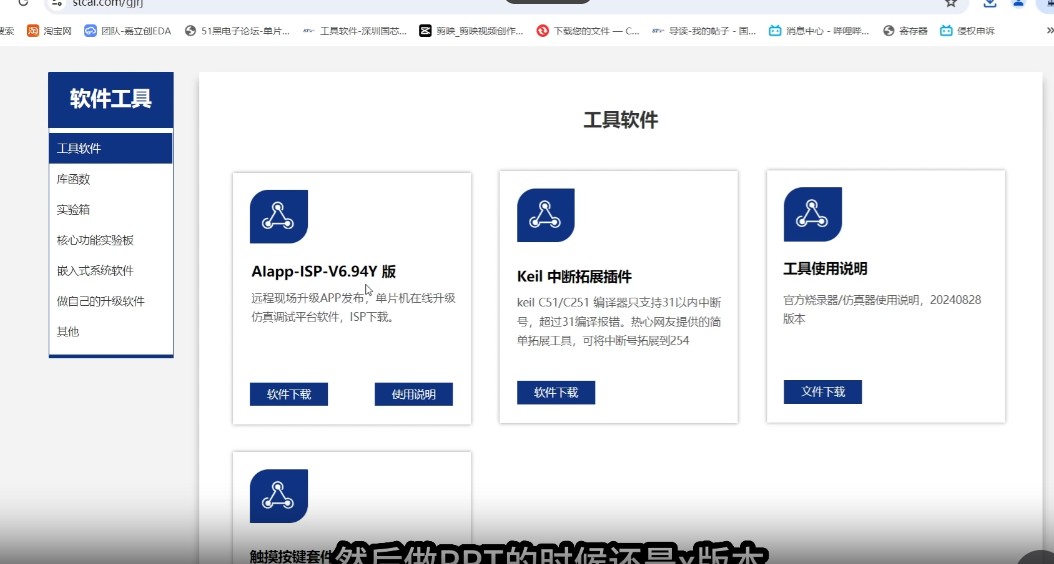Open the browser profile icon
Screen dimensions: 1054x564
pyautogui.click(x=1018, y=3)
